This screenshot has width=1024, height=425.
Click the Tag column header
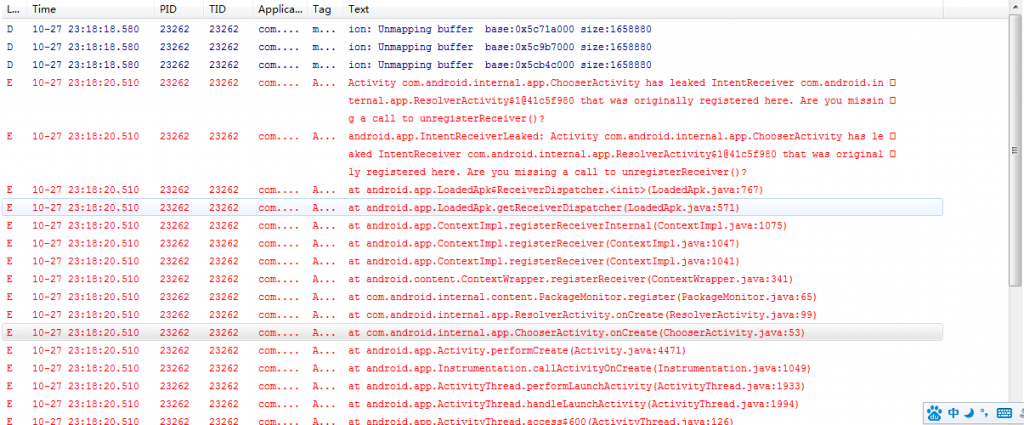click(325, 9)
